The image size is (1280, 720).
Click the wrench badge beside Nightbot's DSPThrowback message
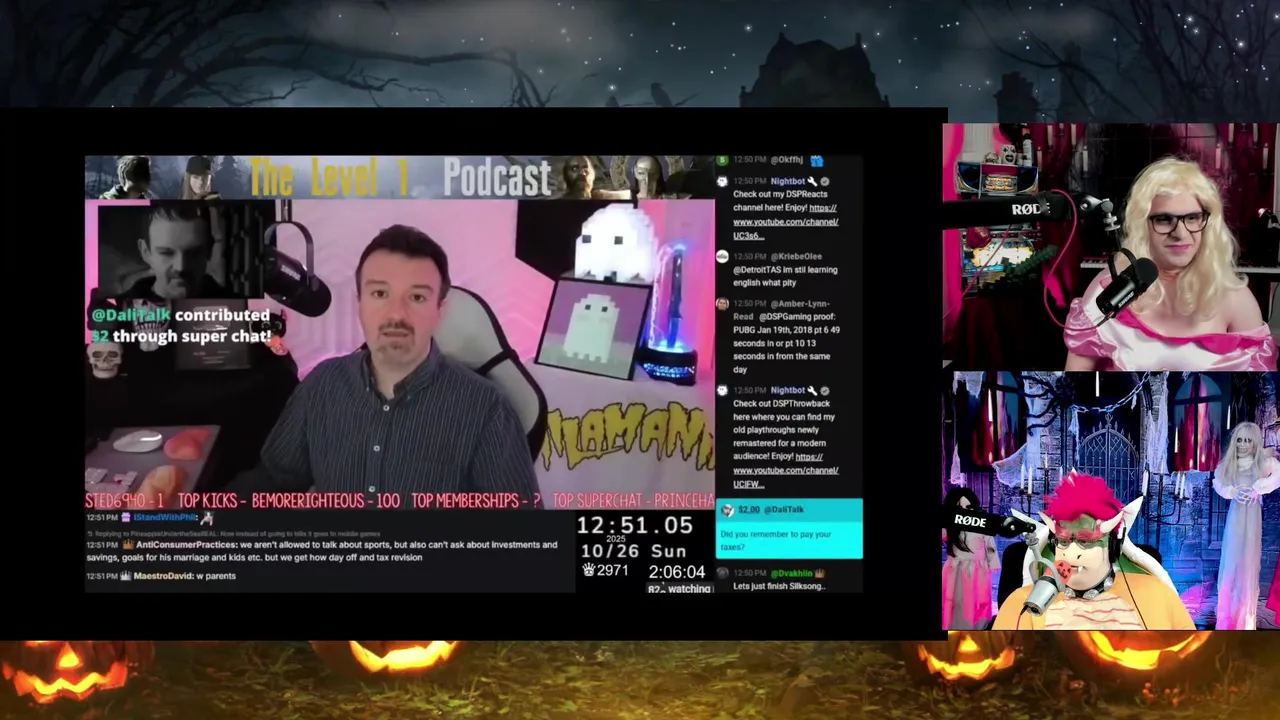(813, 391)
